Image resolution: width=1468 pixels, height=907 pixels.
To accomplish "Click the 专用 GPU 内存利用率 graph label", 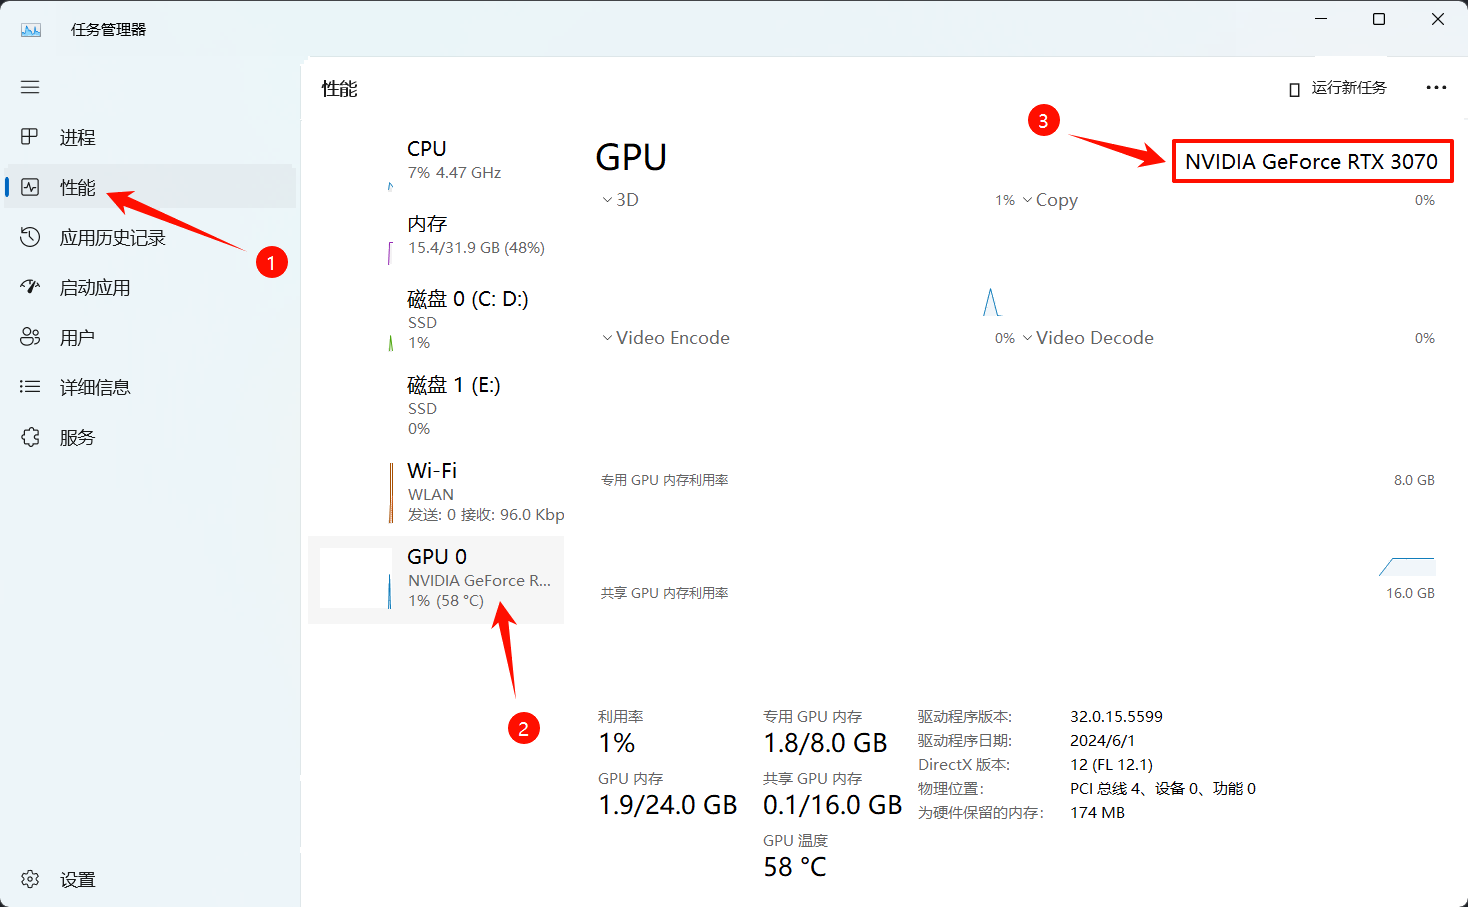I will [x=664, y=480].
